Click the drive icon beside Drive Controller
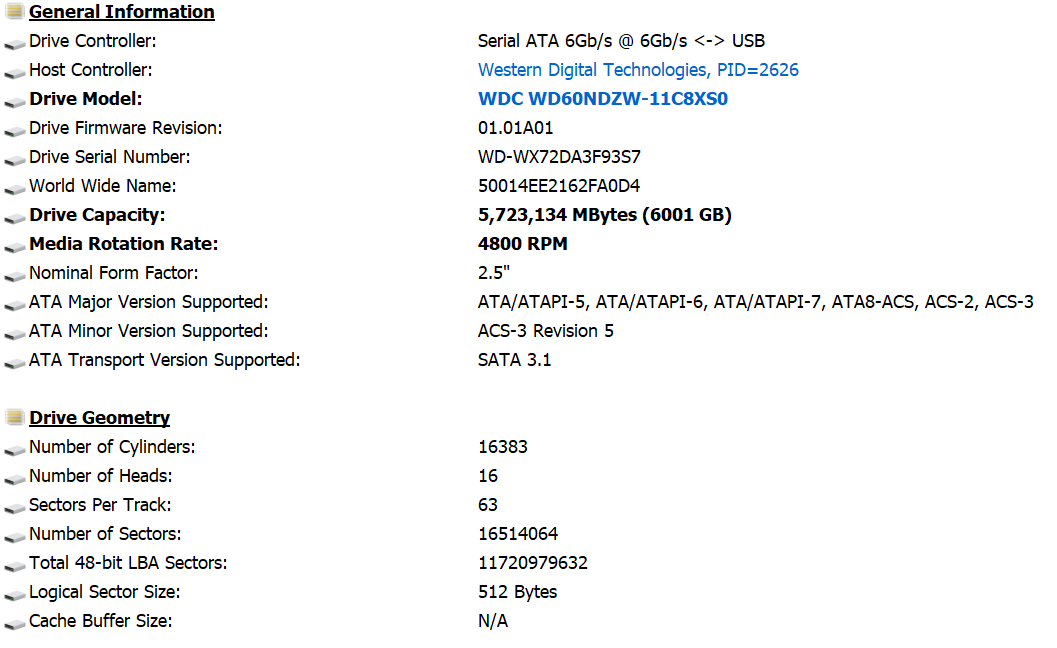 pyautogui.click(x=15, y=44)
